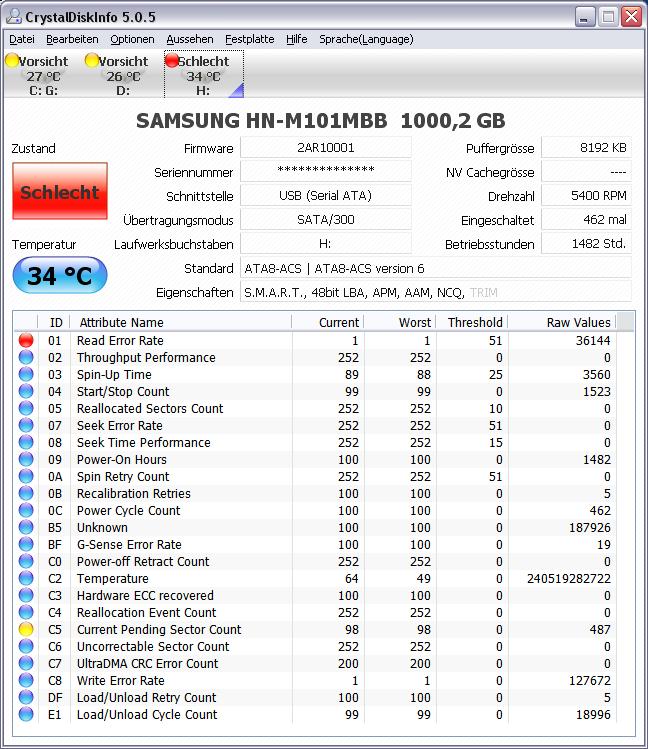
Task: Click the red status icon for Read Error Rate
Action: click(x=26, y=340)
